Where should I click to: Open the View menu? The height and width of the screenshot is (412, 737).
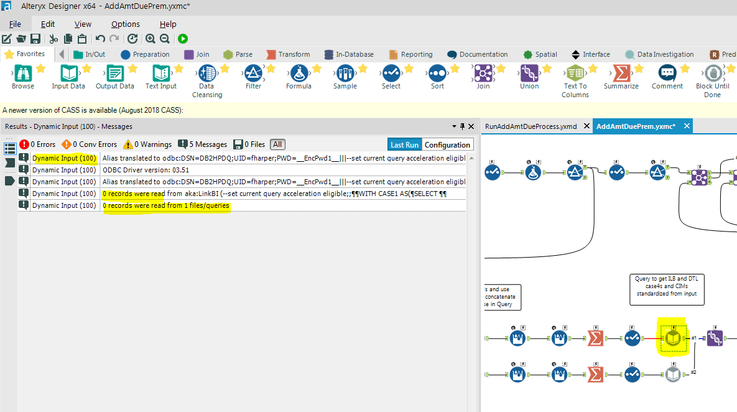[83, 24]
